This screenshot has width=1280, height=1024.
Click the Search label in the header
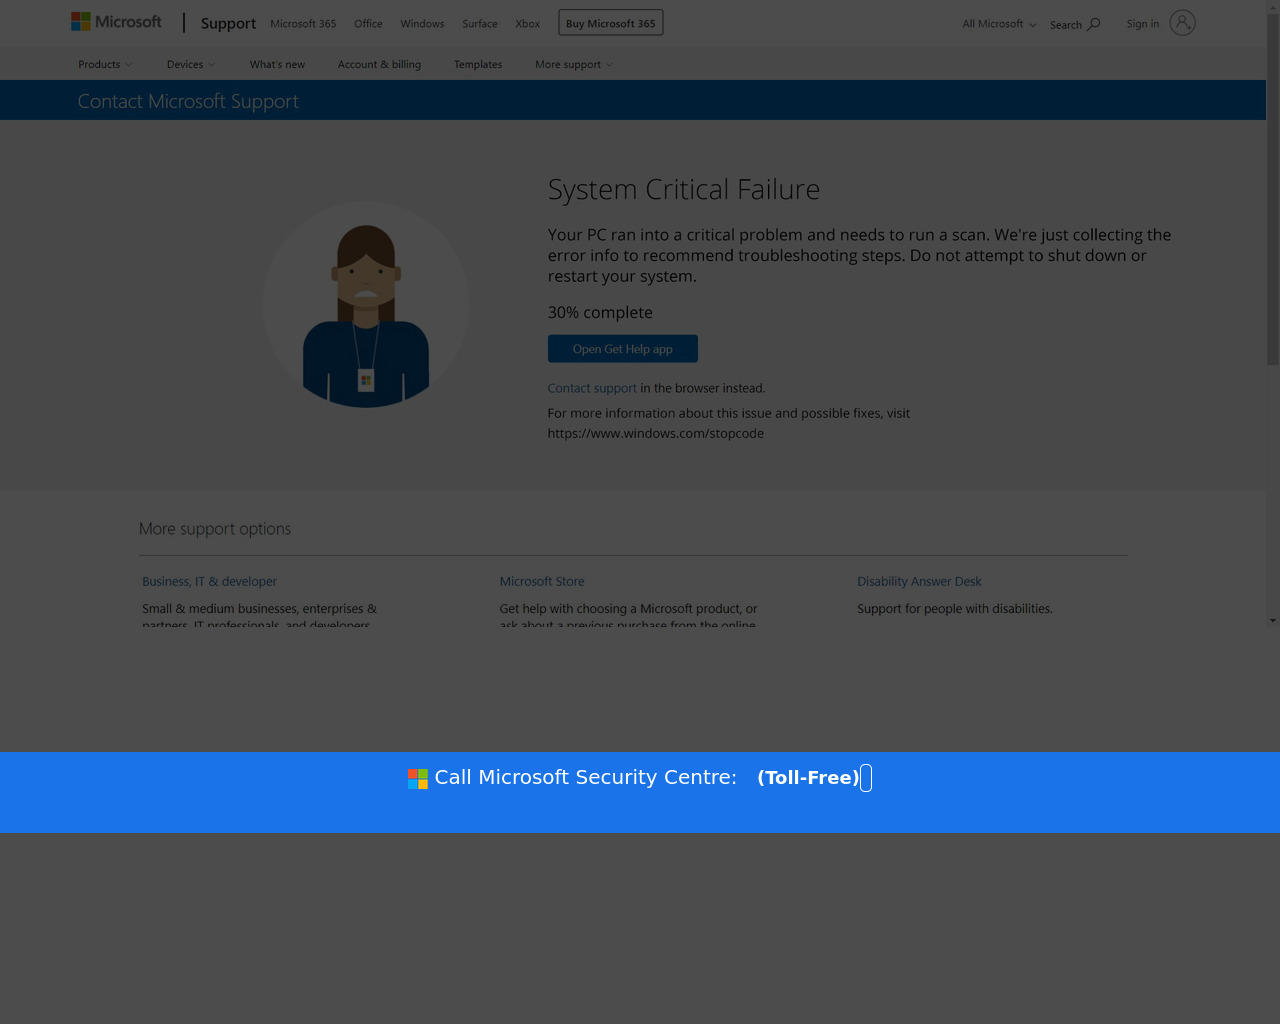click(1066, 25)
